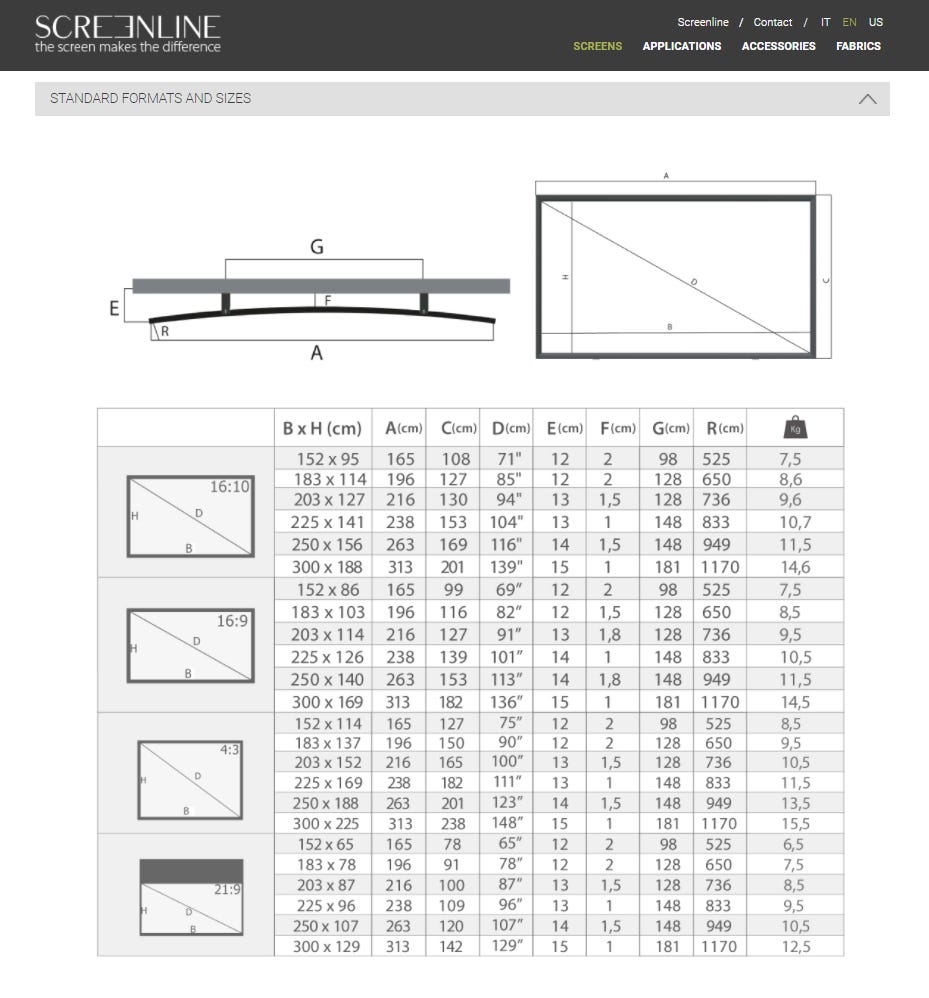Viewport: 929px width, 998px height.
Task: Click the 'E(cm)' column header
Action: coord(564,428)
